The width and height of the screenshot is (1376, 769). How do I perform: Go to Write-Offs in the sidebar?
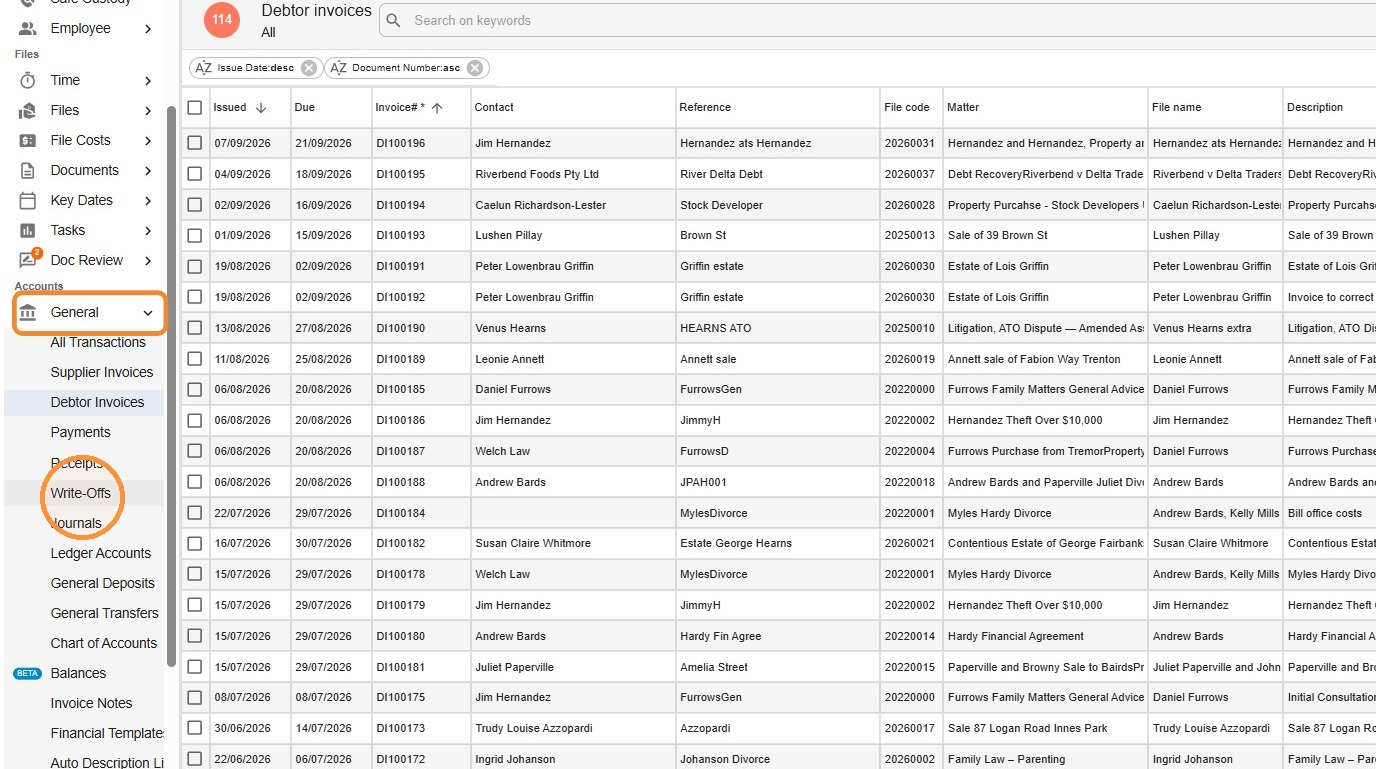(81, 493)
